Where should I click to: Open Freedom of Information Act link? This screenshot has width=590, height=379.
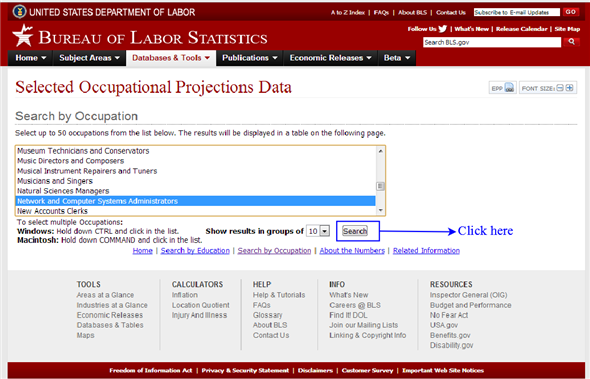pyautogui.click(x=151, y=370)
